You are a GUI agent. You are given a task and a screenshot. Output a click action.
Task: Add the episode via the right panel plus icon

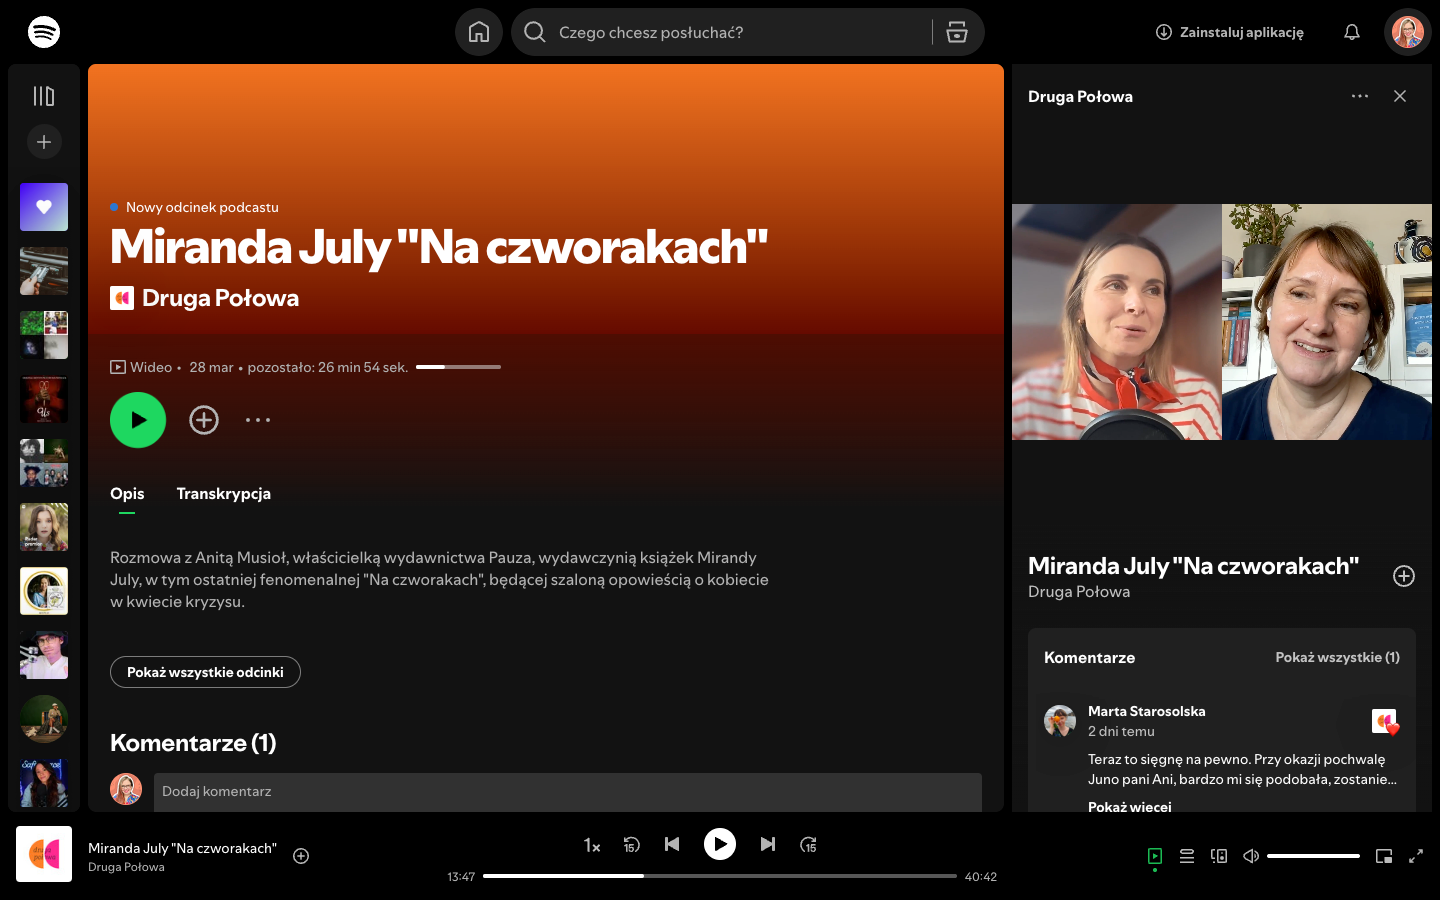(x=1404, y=576)
